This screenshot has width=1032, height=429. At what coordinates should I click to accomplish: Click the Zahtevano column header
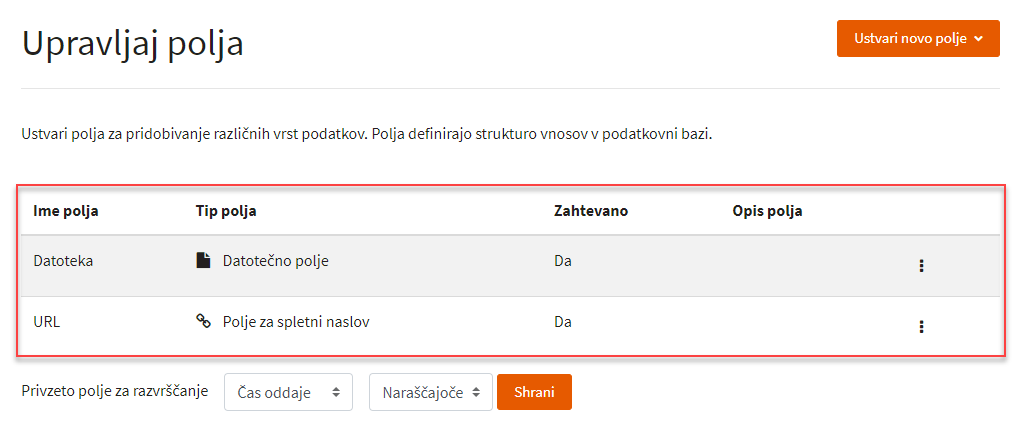click(591, 211)
